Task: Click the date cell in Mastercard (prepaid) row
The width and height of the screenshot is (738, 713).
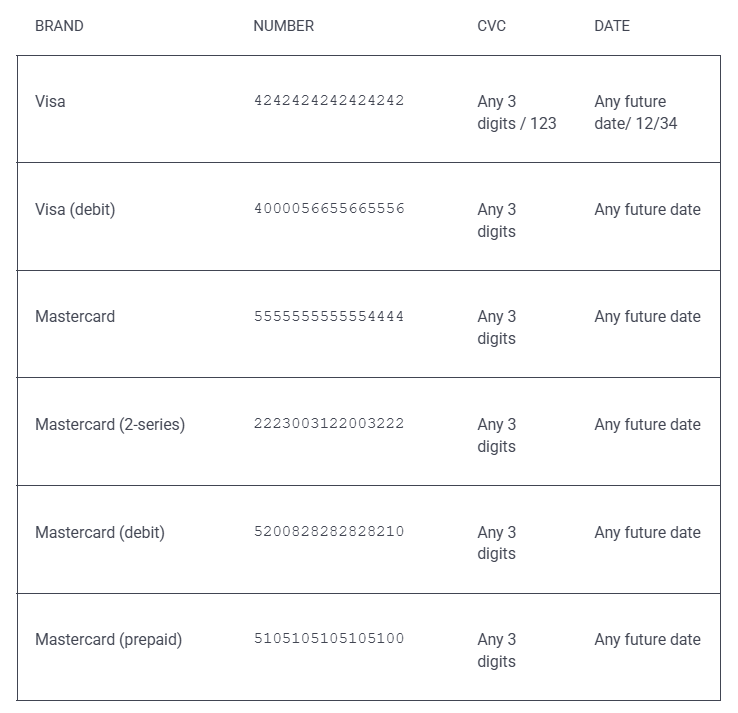Action: pos(647,639)
